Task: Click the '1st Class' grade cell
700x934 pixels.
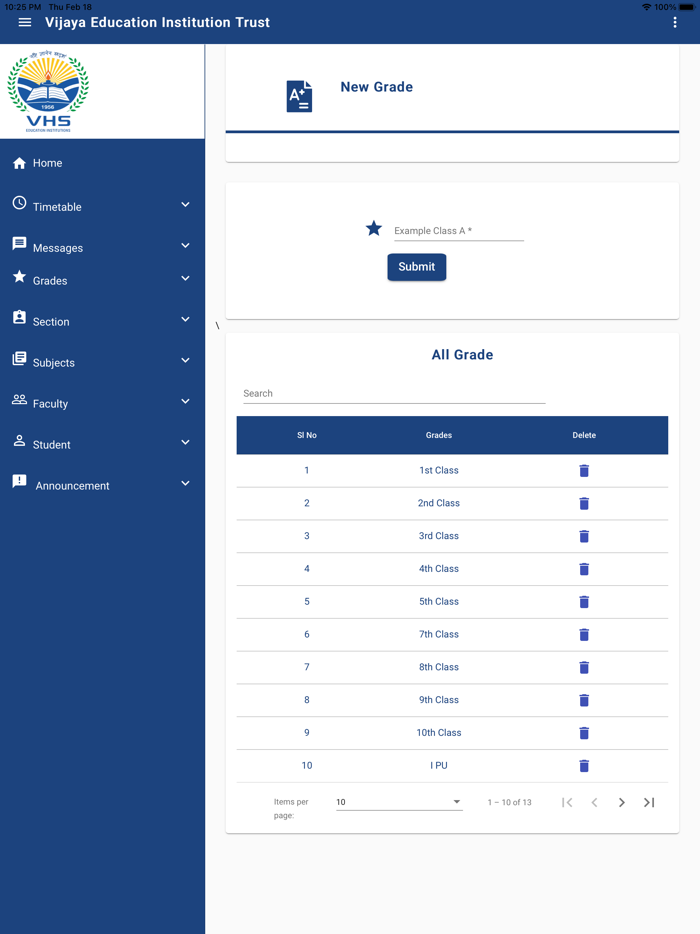Action: tap(438, 471)
